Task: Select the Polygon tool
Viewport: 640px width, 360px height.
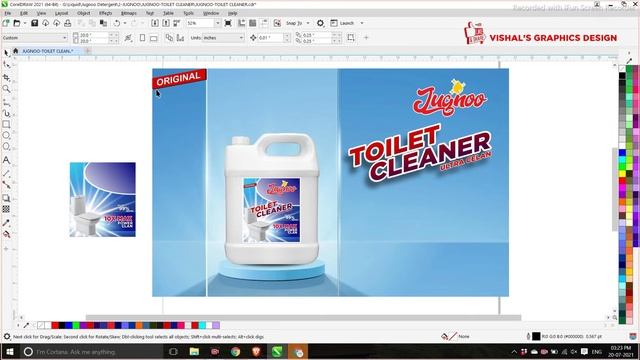Action: [x=6, y=147]
